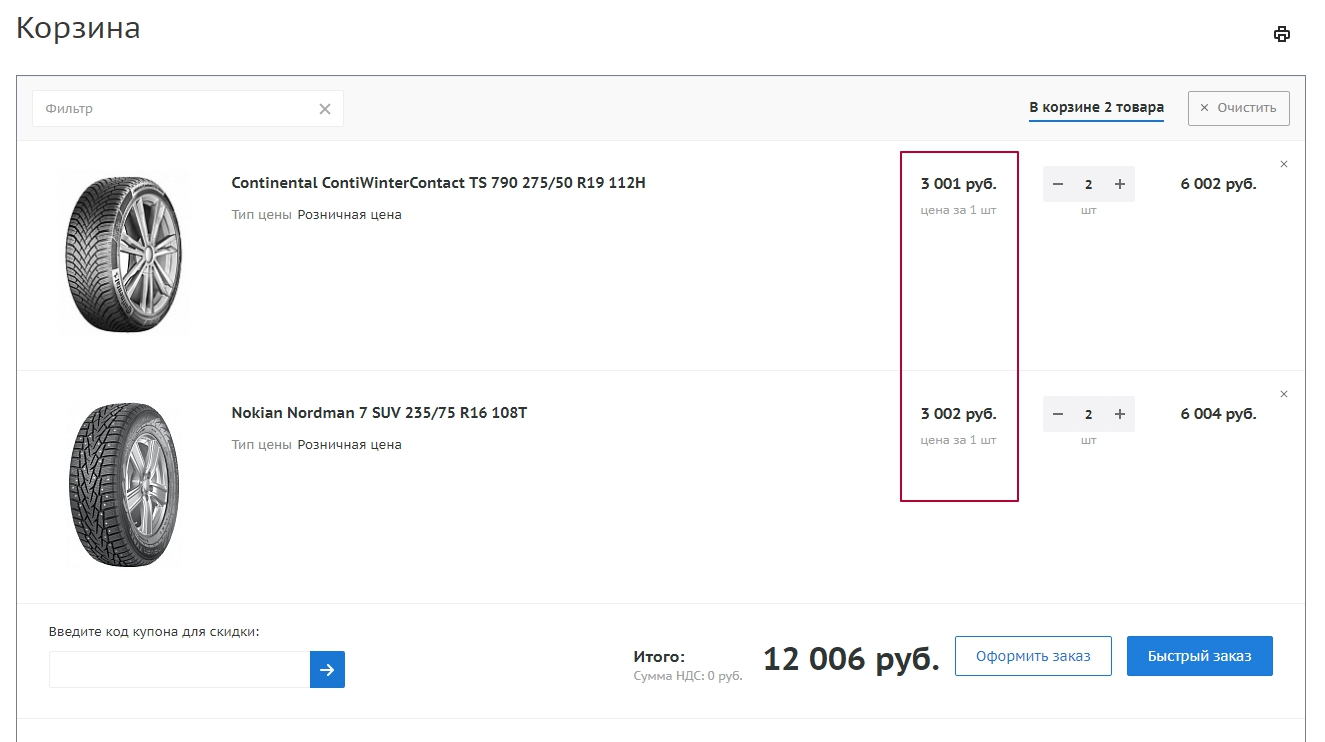1325x742 pixels.
Task: Click the Корзина page heading
Action: coord(78,28)
